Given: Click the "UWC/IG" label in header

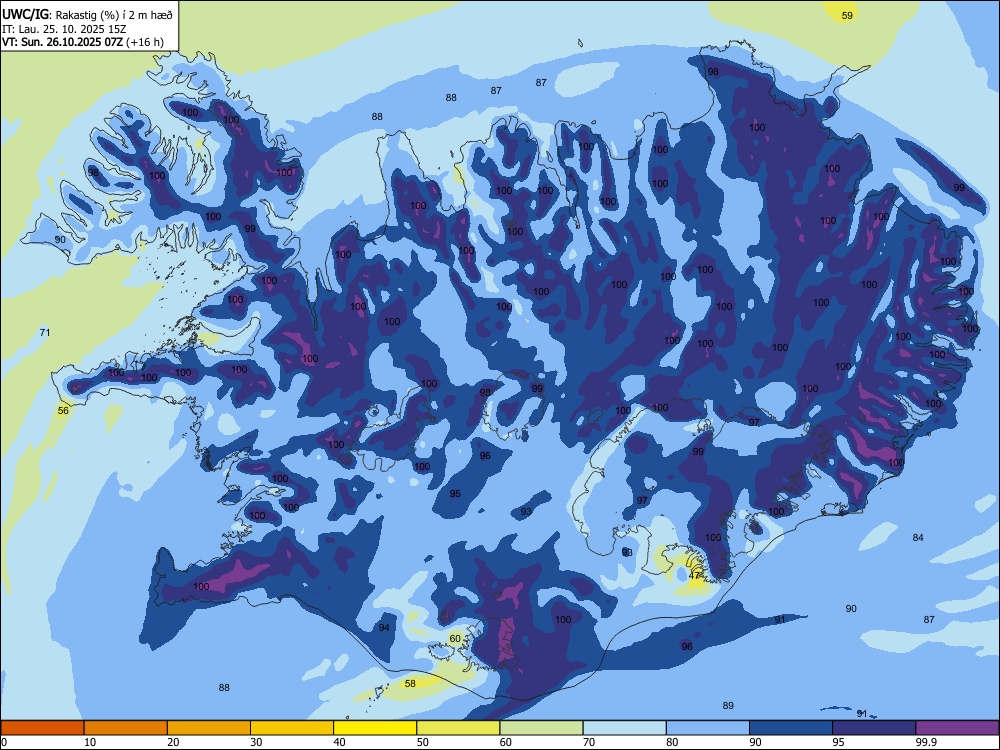Looking at the screenshot, I should pos(25,13).
